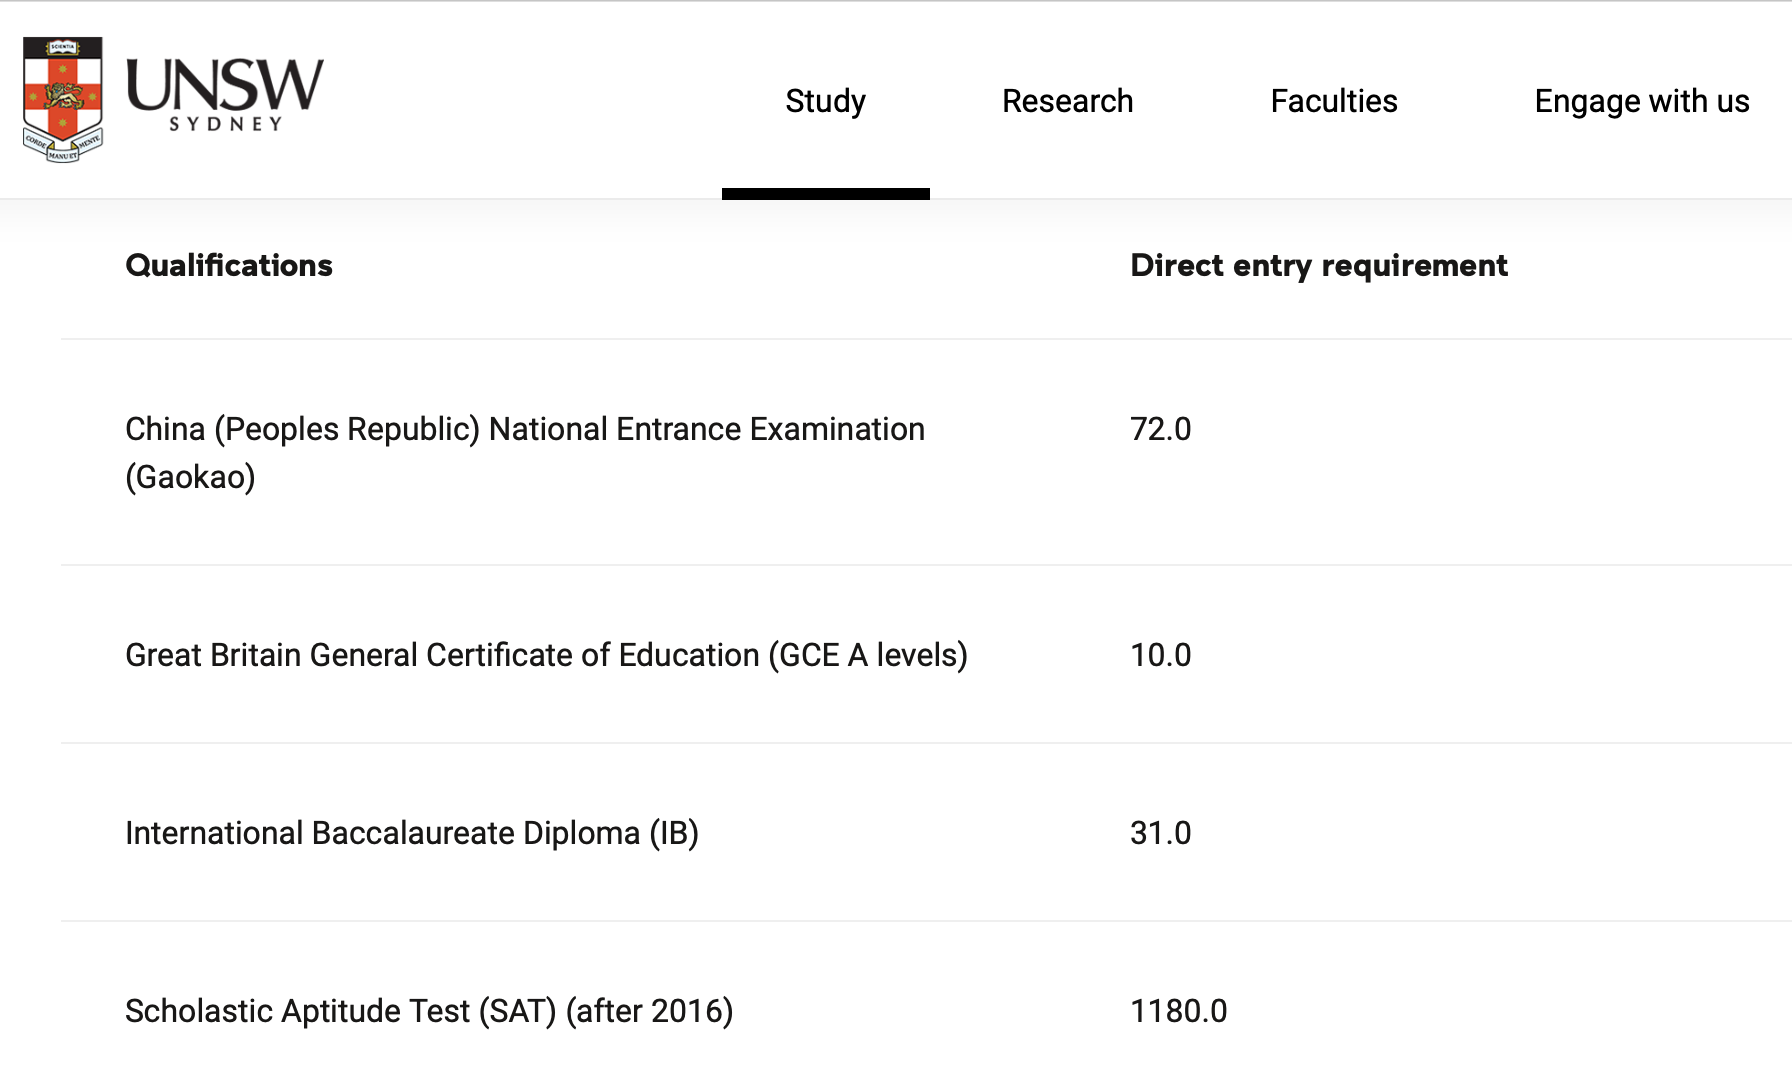Image resolution: width=1792 pixels, height=1088 pixels.
Task: Click the Direct entry requirement header
Action: pos(1318,265)
